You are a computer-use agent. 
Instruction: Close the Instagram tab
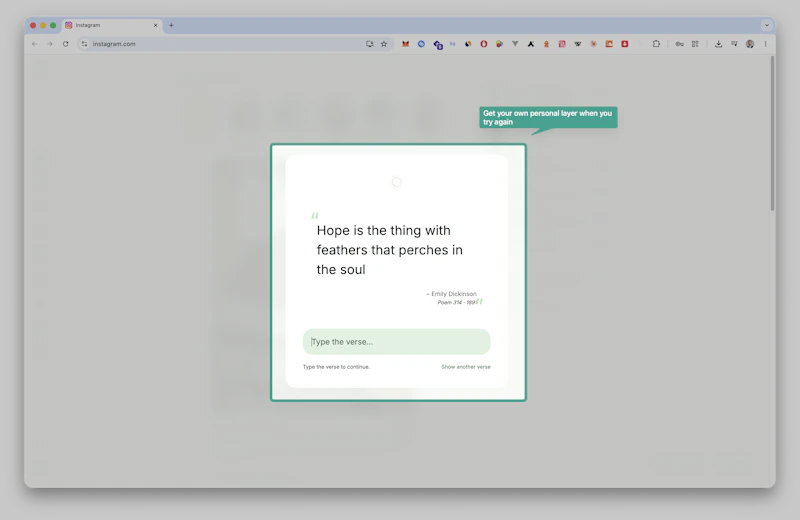[156, 25]
